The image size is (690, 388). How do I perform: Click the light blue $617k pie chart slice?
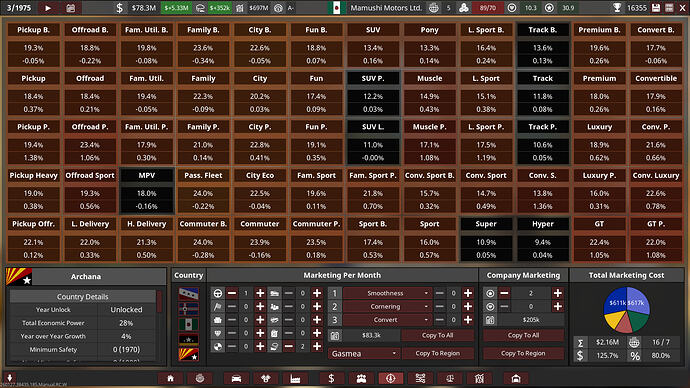tap(638, 301)
